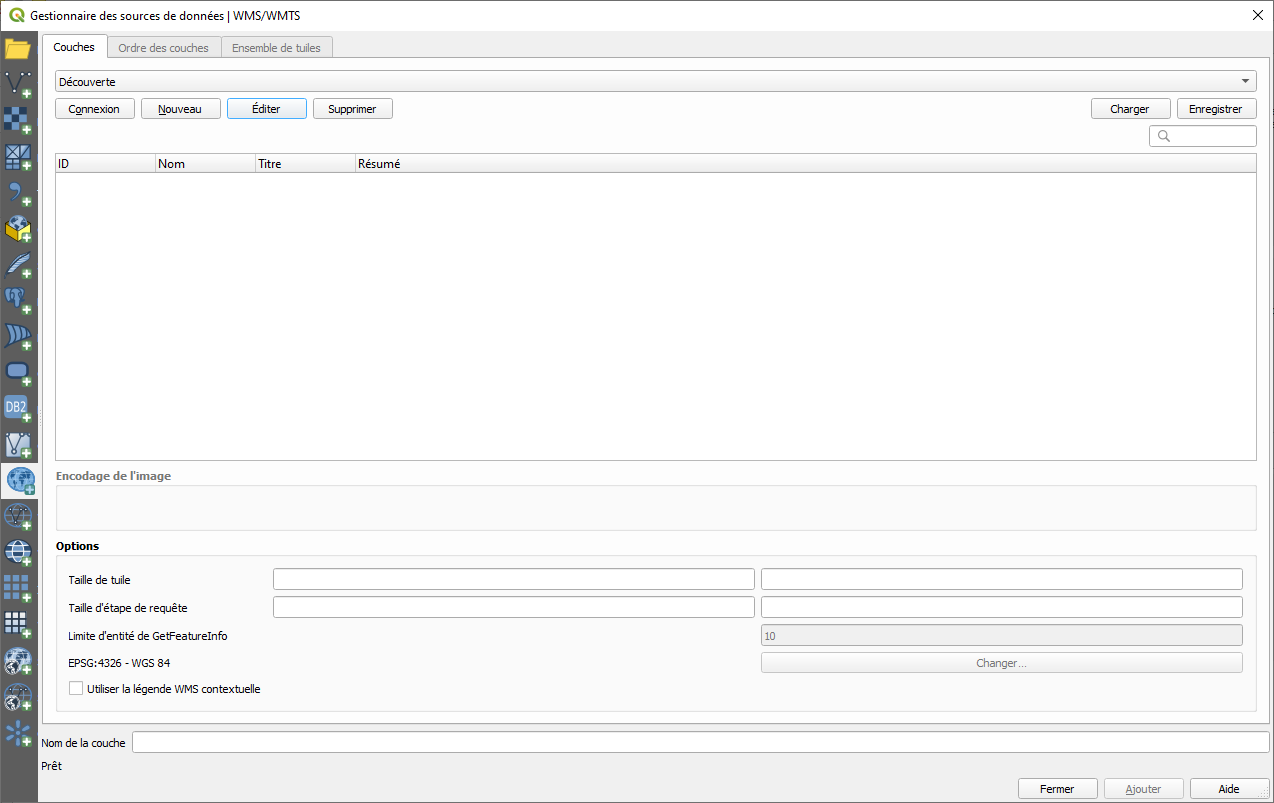Open the Delimited Text import page
This screenshot has width=1274, height=803.
pos(19,193)
